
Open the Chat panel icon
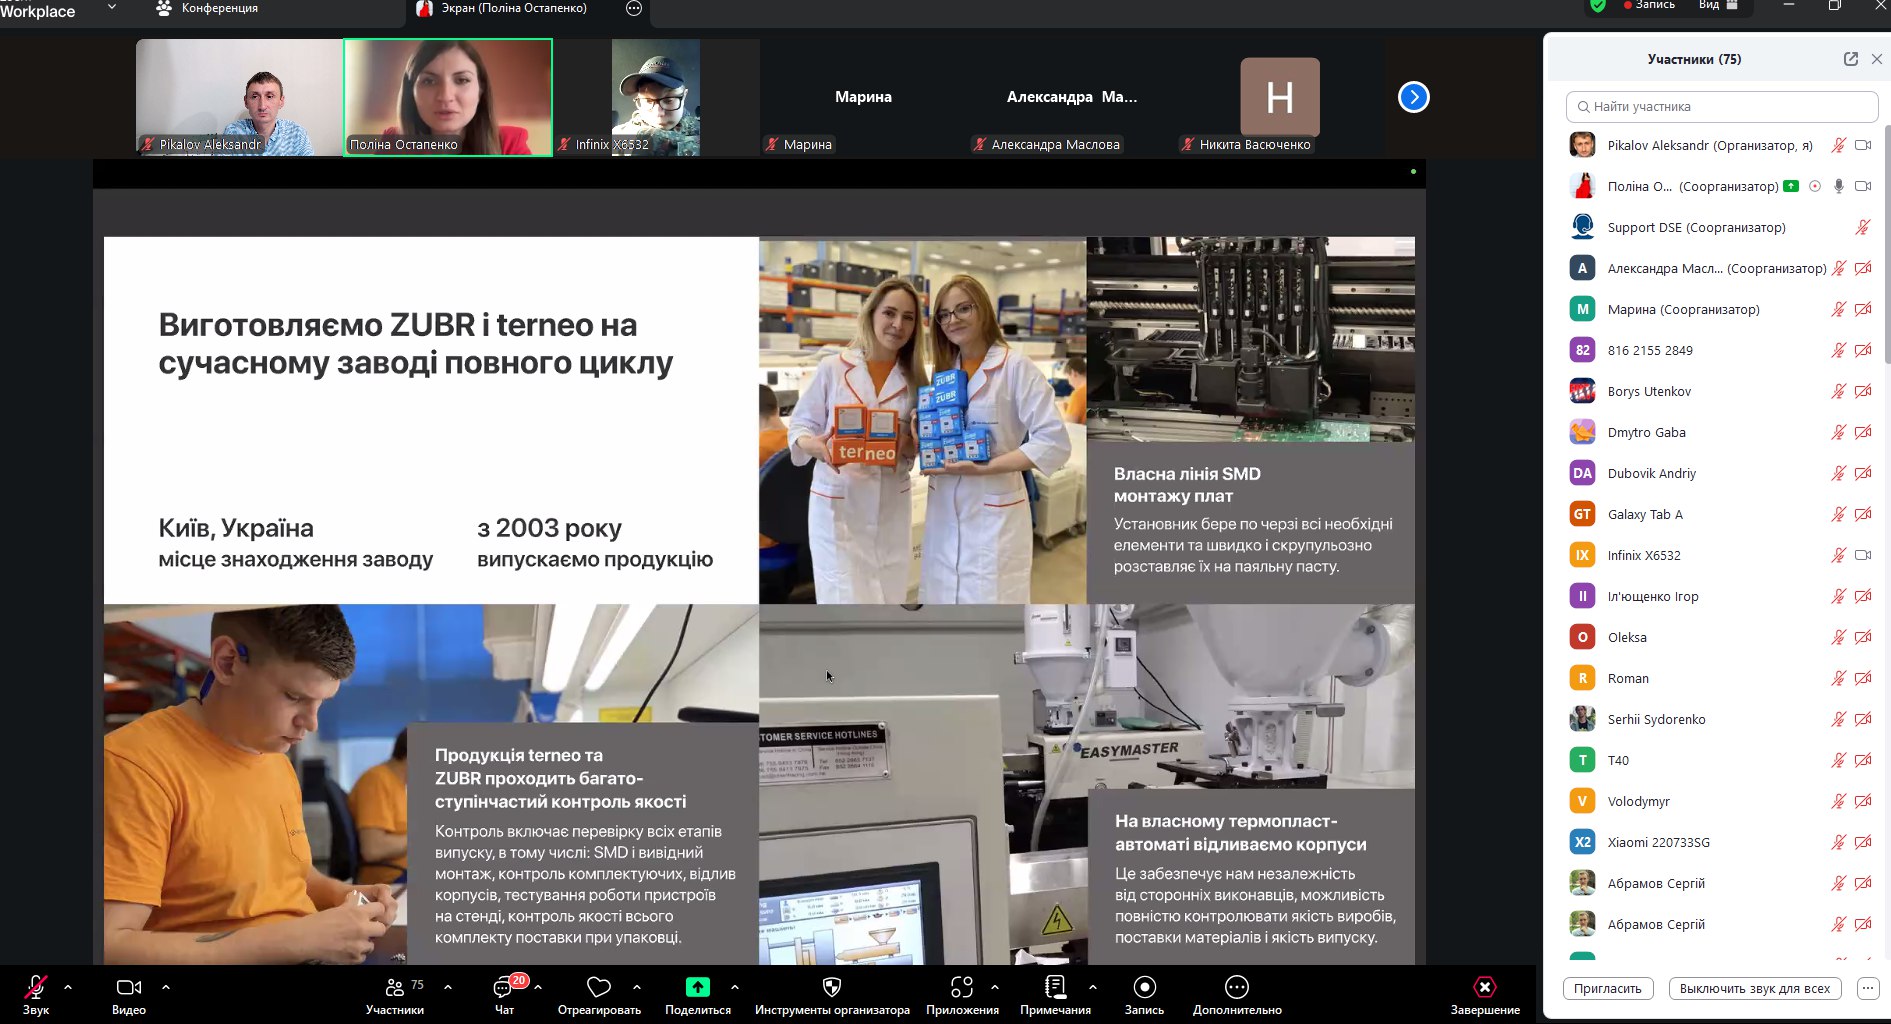[503, 988]
